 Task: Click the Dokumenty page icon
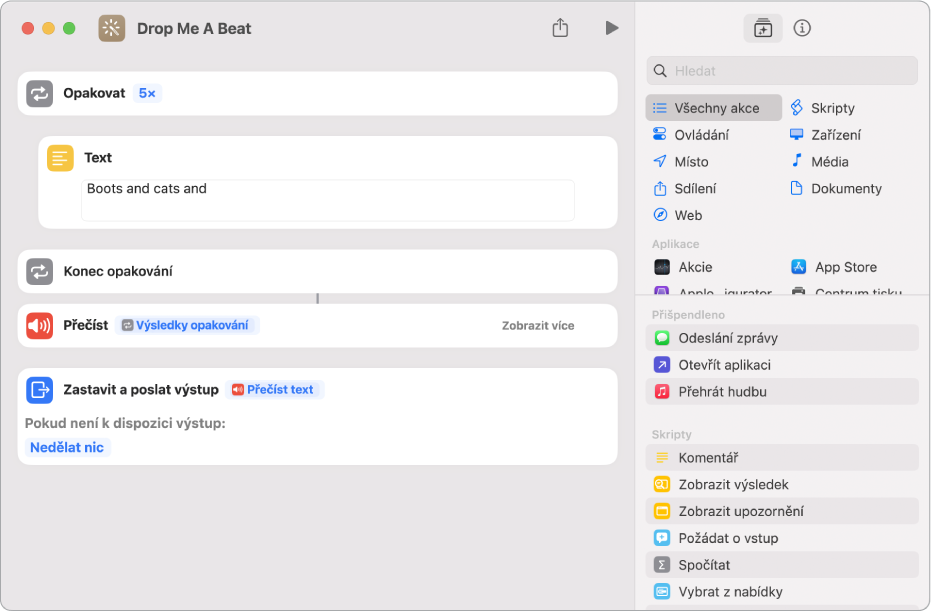click(x=796, y=188)
